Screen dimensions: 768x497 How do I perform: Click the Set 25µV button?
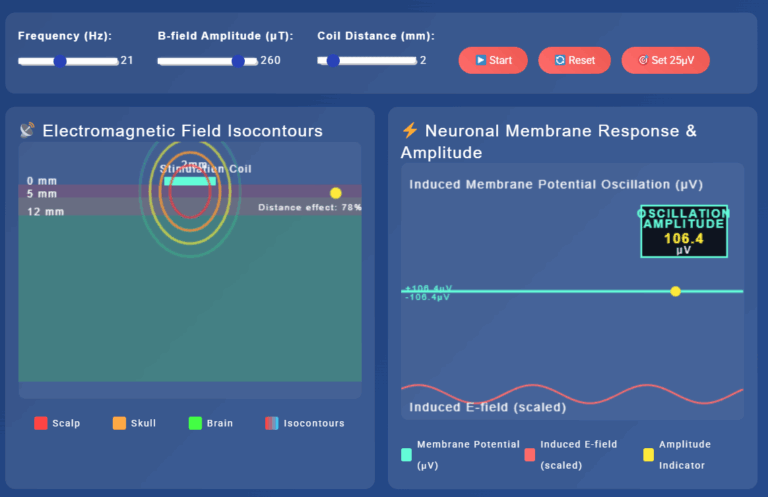tap(665, 60)
